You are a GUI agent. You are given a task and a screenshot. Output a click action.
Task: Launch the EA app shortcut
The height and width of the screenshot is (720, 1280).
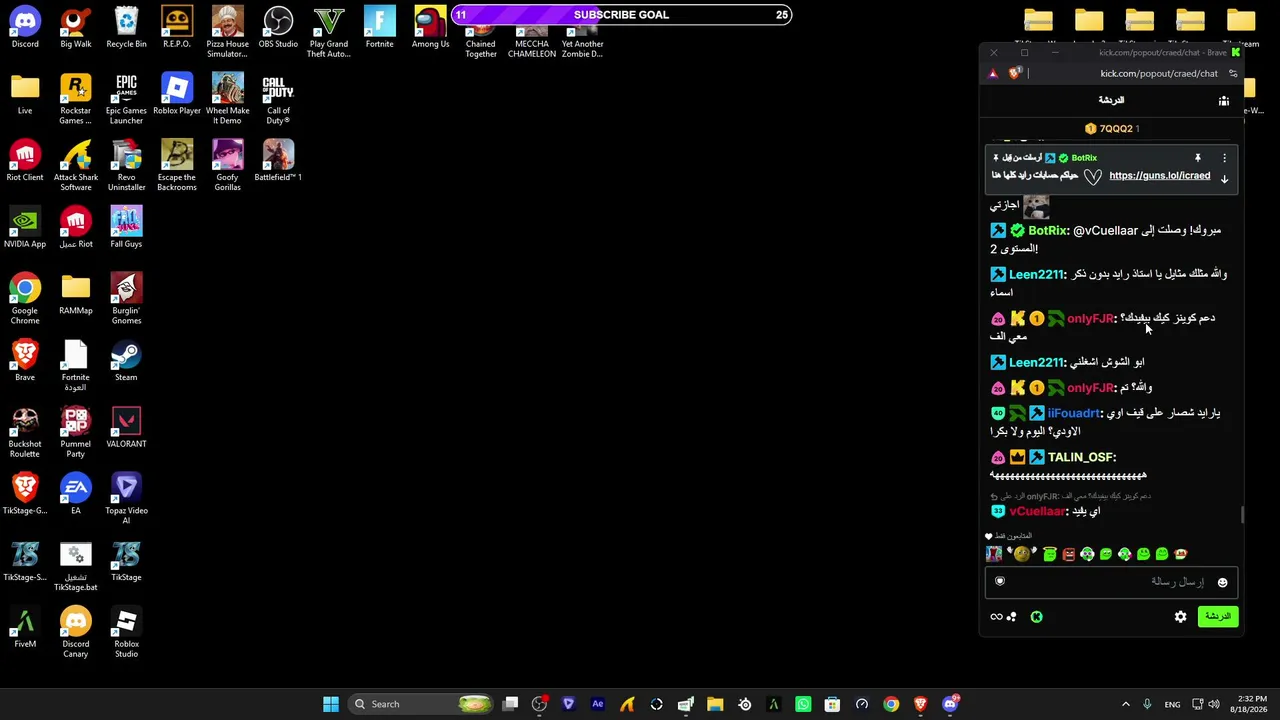(76, 494)
